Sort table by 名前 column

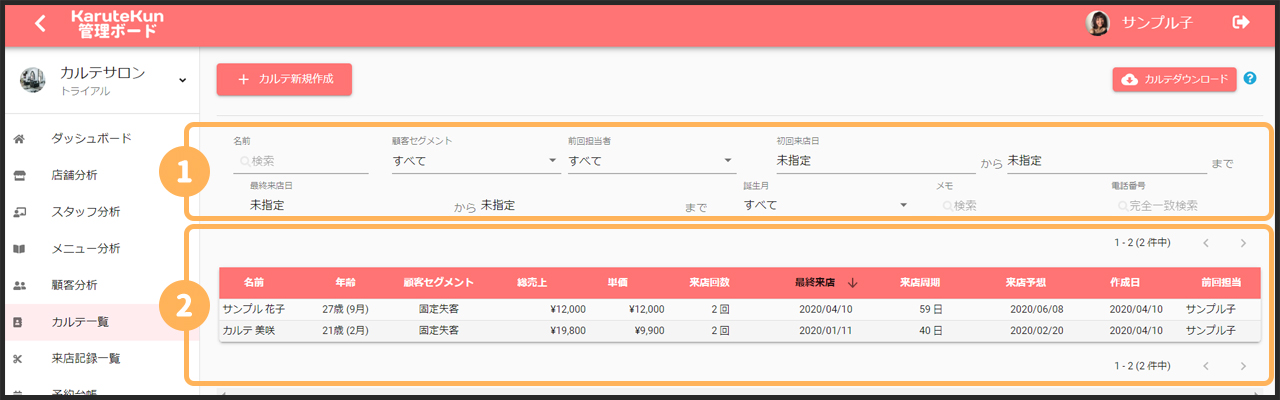click(x=254, y=282)
